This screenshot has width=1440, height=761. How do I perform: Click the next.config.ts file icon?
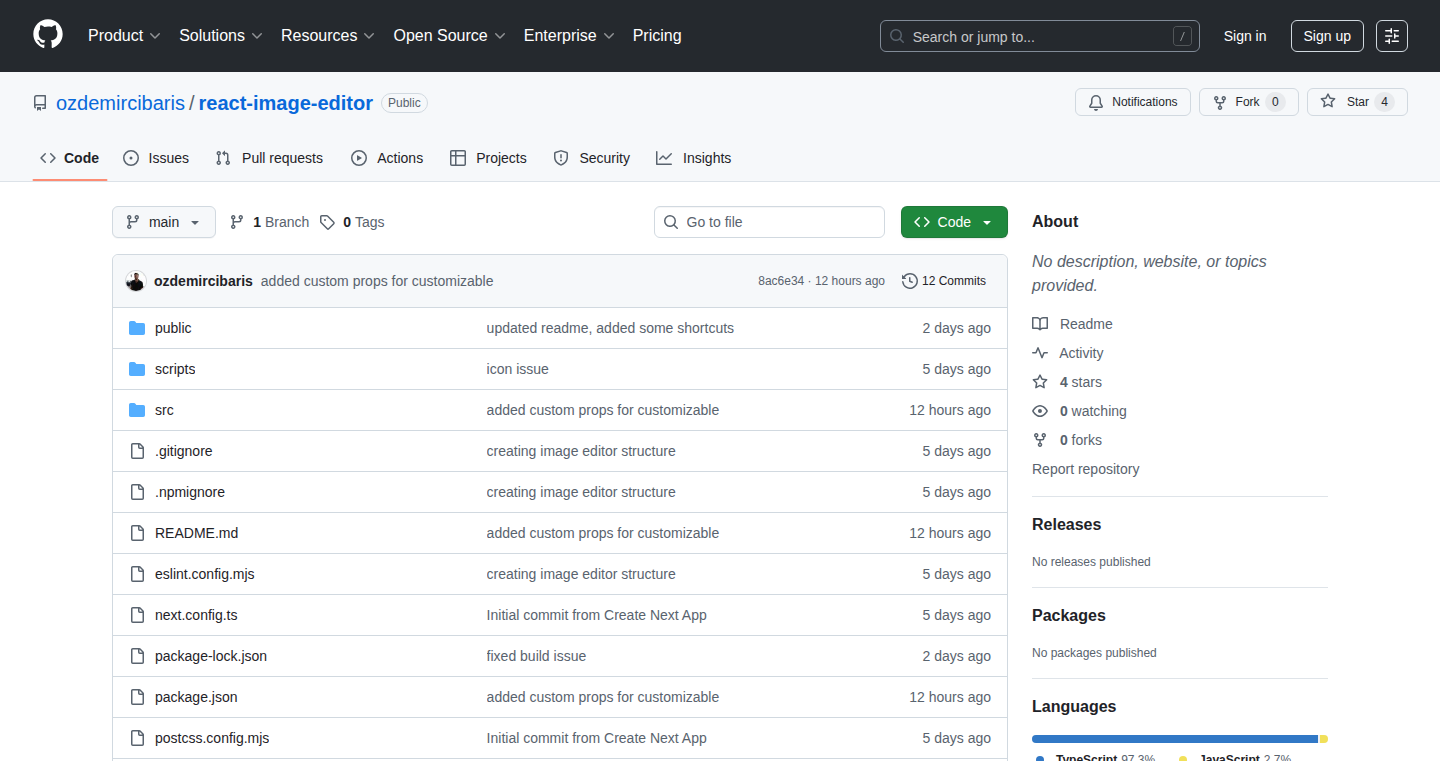coord(137,615)
